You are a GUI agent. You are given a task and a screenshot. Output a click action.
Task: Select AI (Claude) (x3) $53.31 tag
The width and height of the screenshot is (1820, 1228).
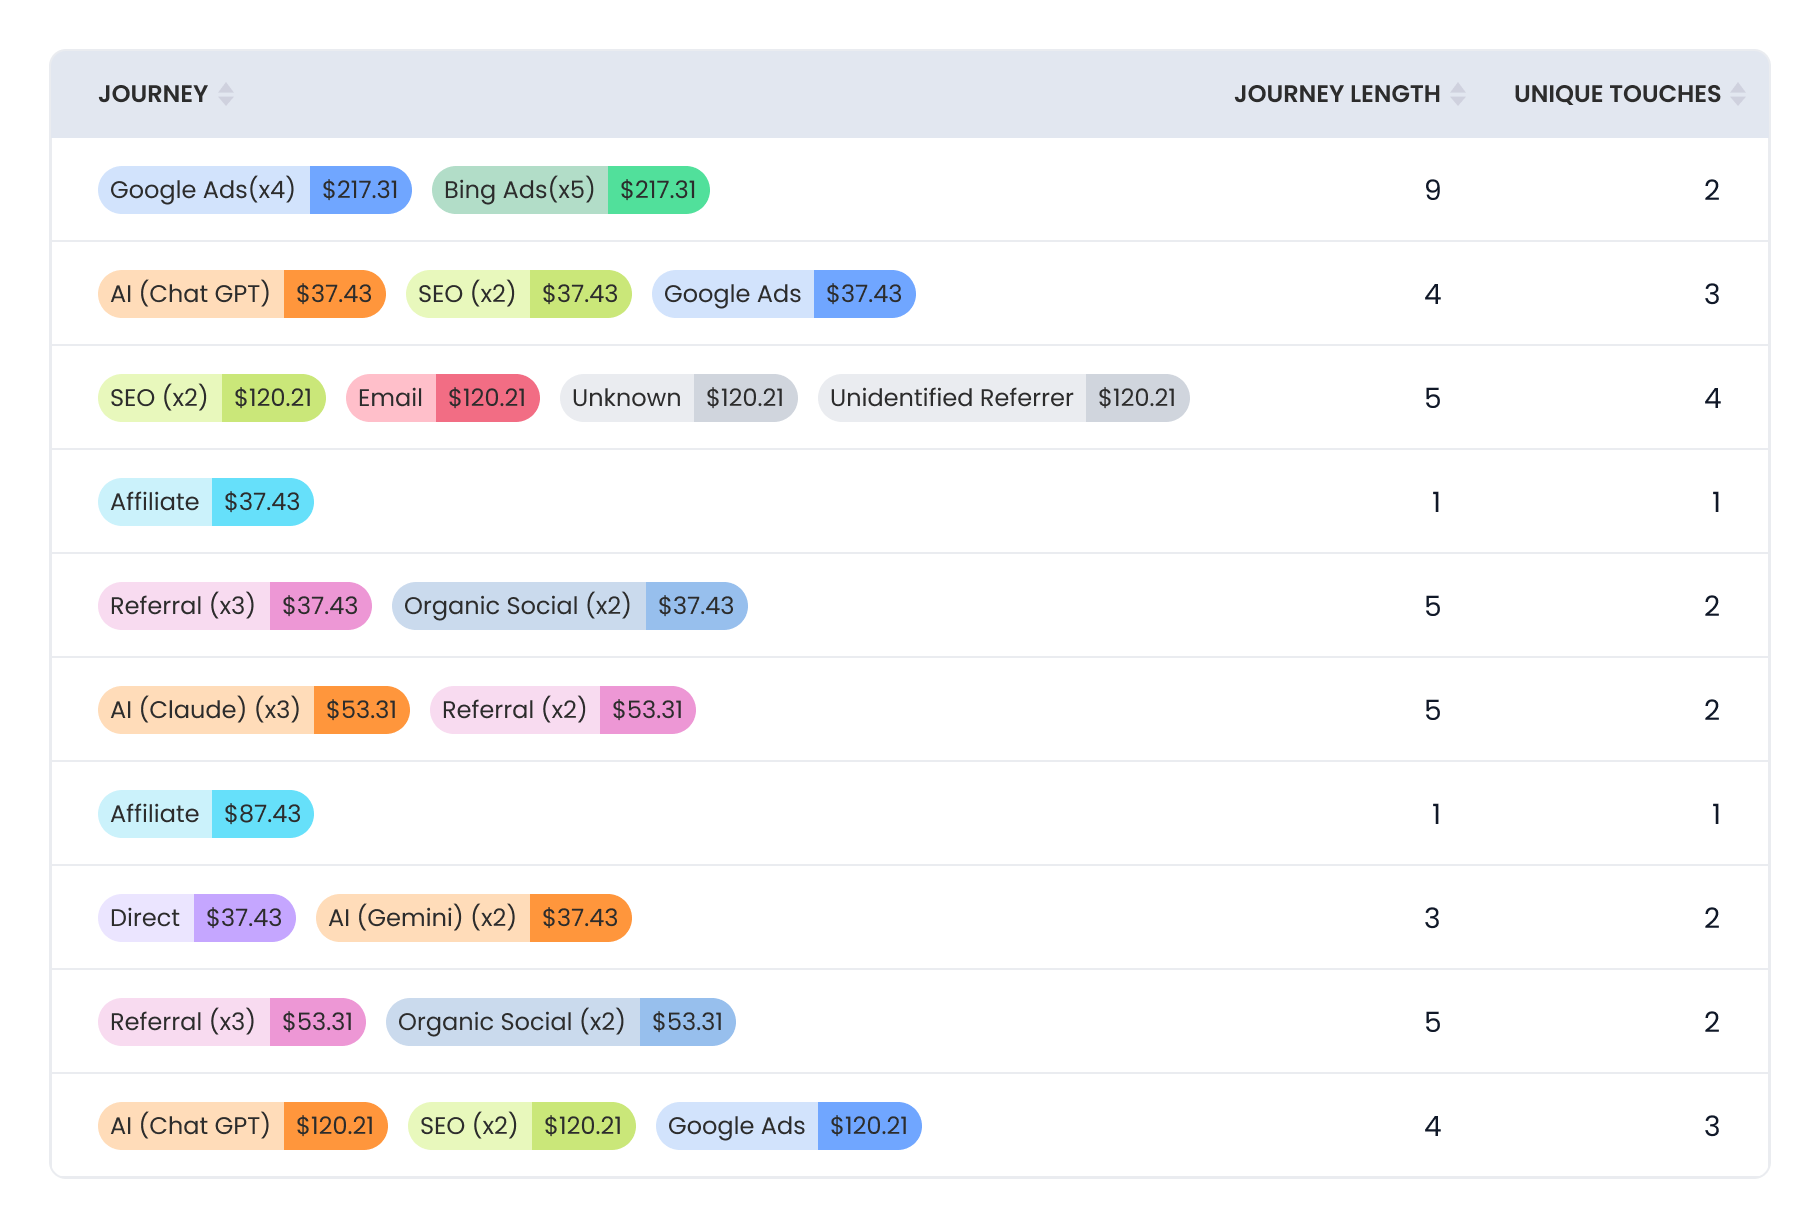254,710
